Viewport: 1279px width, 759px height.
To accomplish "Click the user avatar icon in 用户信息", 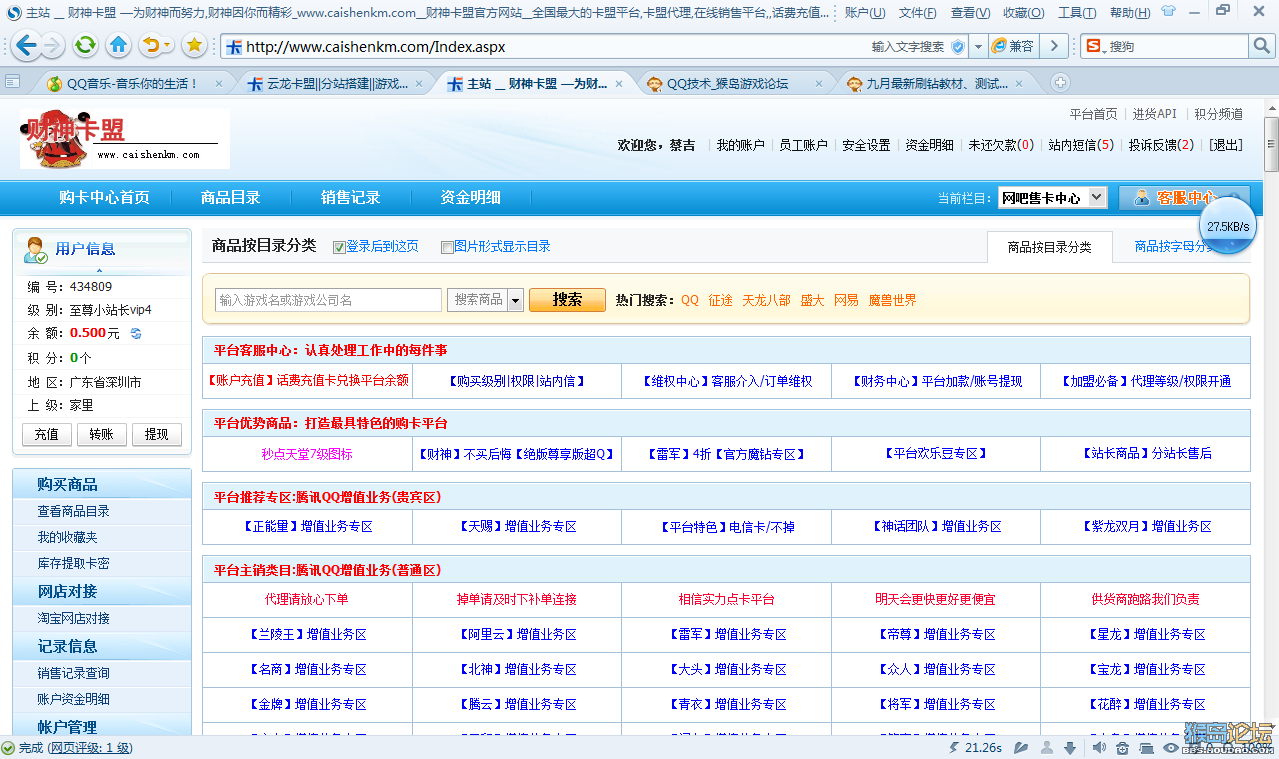I will pyautogui.click(x=36, y=249).
